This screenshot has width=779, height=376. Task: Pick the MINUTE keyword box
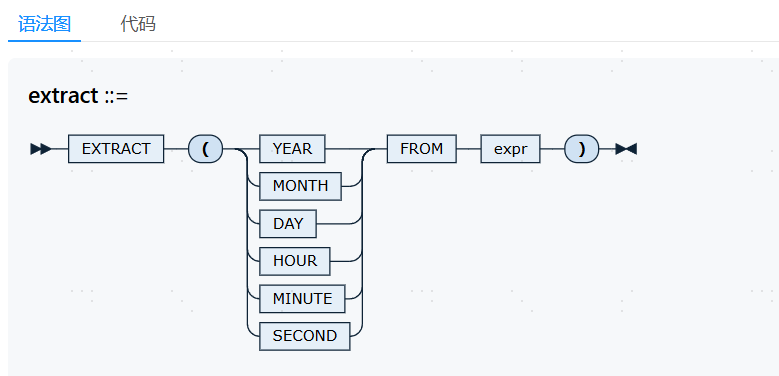coord(302,299)
